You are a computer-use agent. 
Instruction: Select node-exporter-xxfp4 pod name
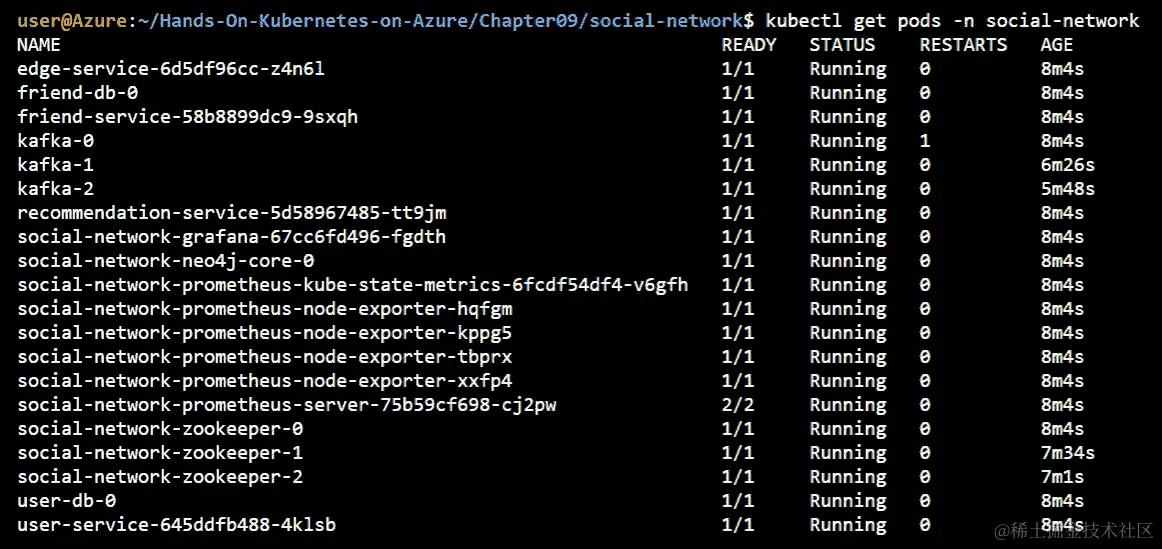[265, 381]
